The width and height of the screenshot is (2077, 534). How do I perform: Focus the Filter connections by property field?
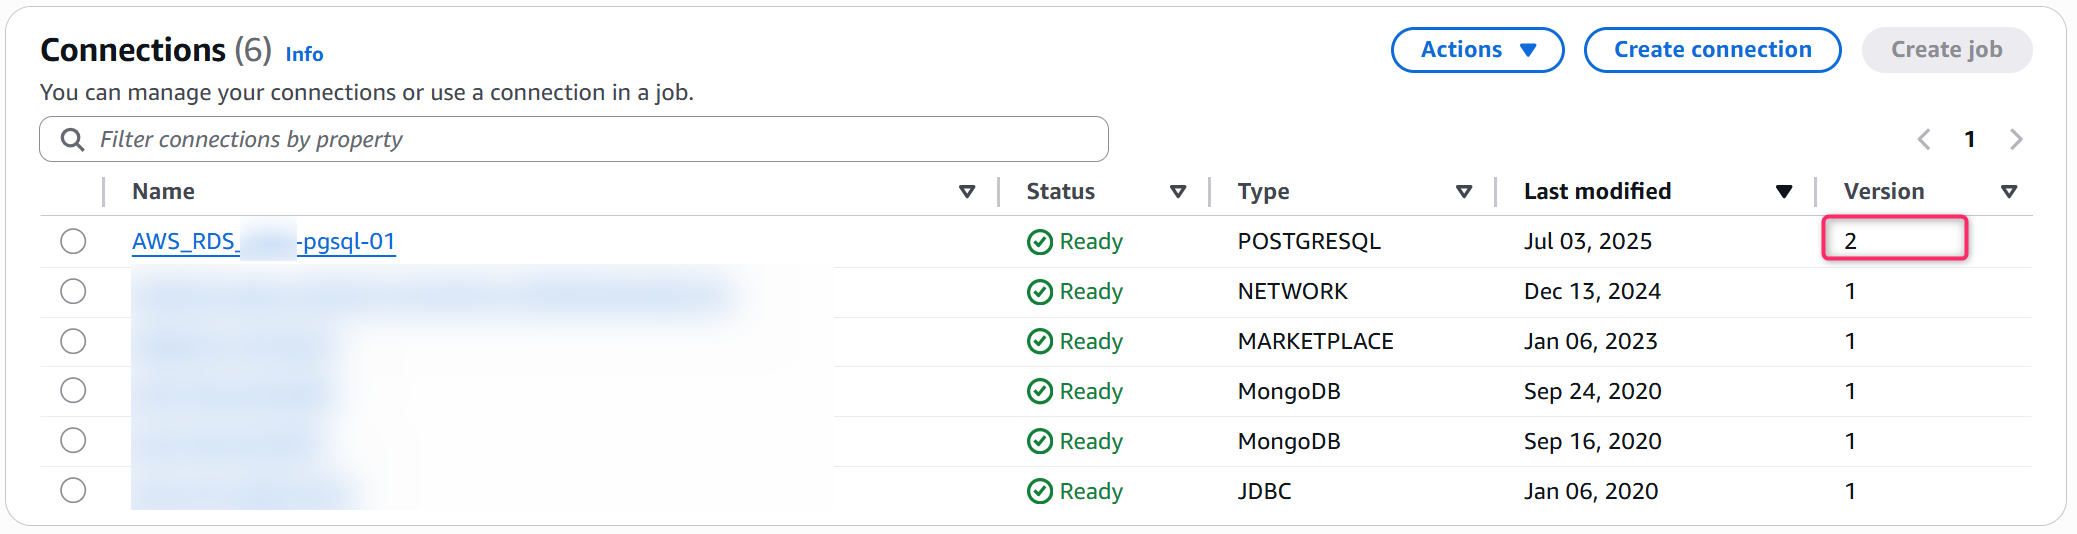coord(574,139)
